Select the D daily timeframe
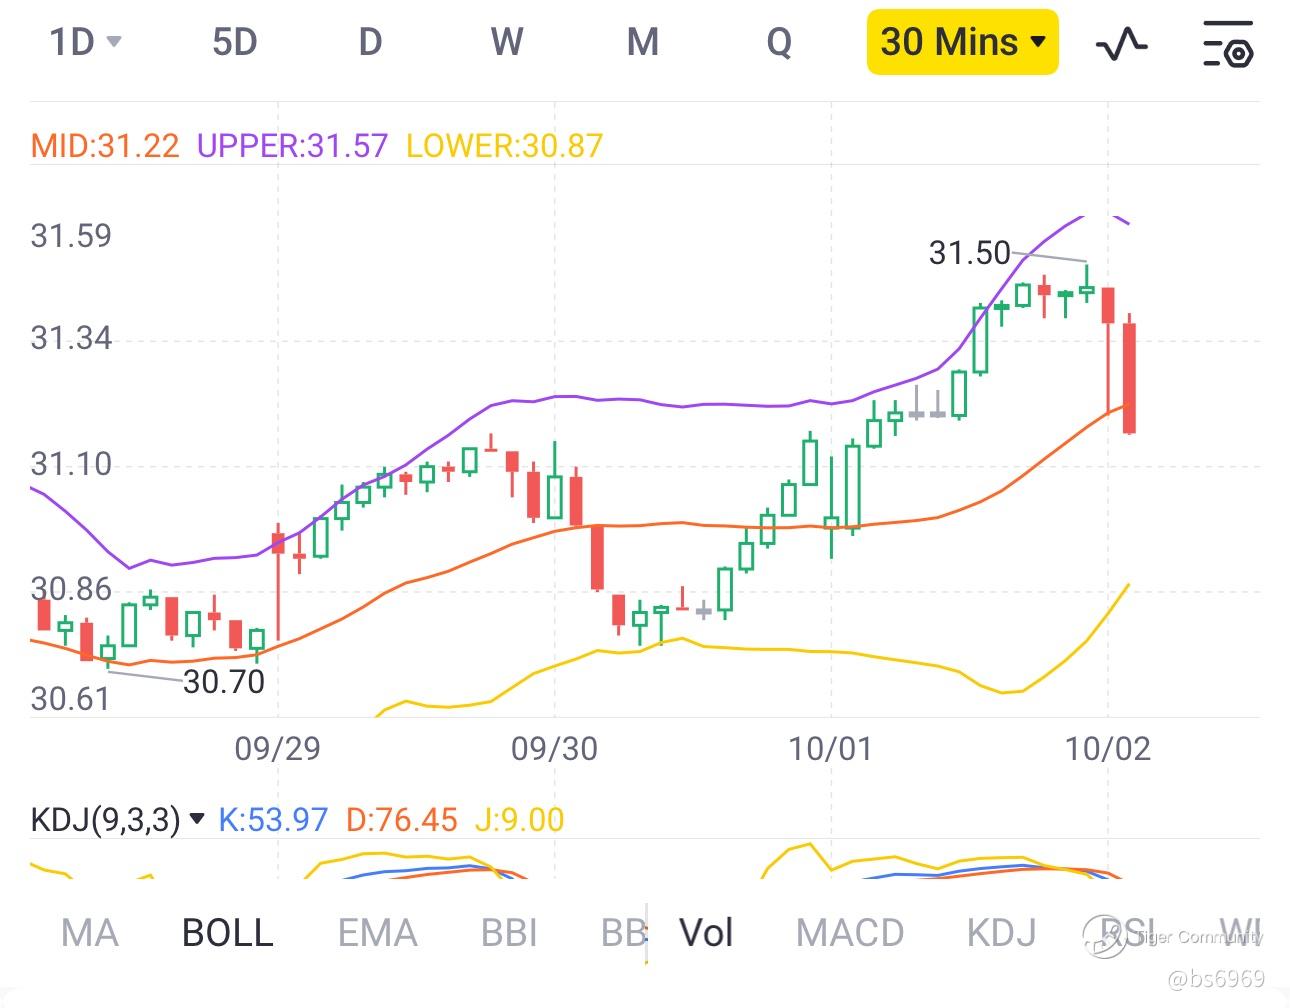This screenshot has width=1290, height=1008. point(370,42)
